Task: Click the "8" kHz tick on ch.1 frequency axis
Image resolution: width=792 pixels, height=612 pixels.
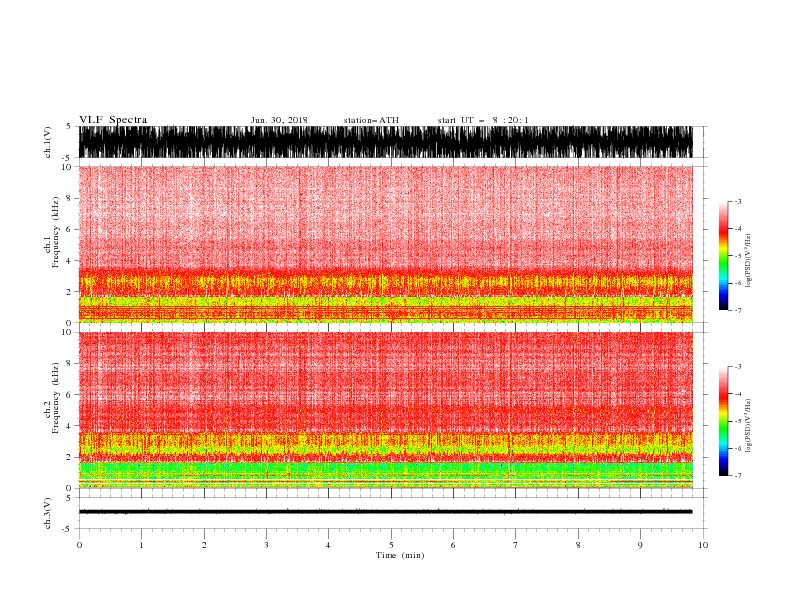Action: pyautogui.click(x=69, y=198)
